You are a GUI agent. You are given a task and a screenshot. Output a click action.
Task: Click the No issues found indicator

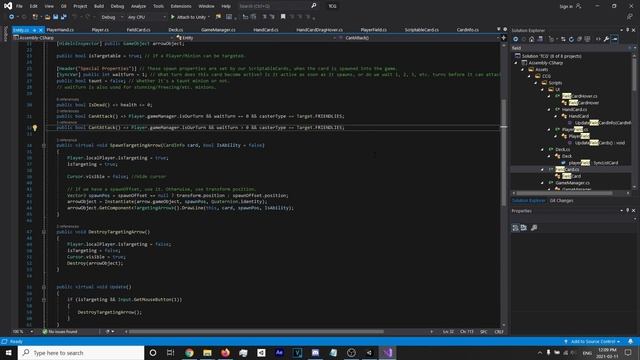click(x=60, y=331)
